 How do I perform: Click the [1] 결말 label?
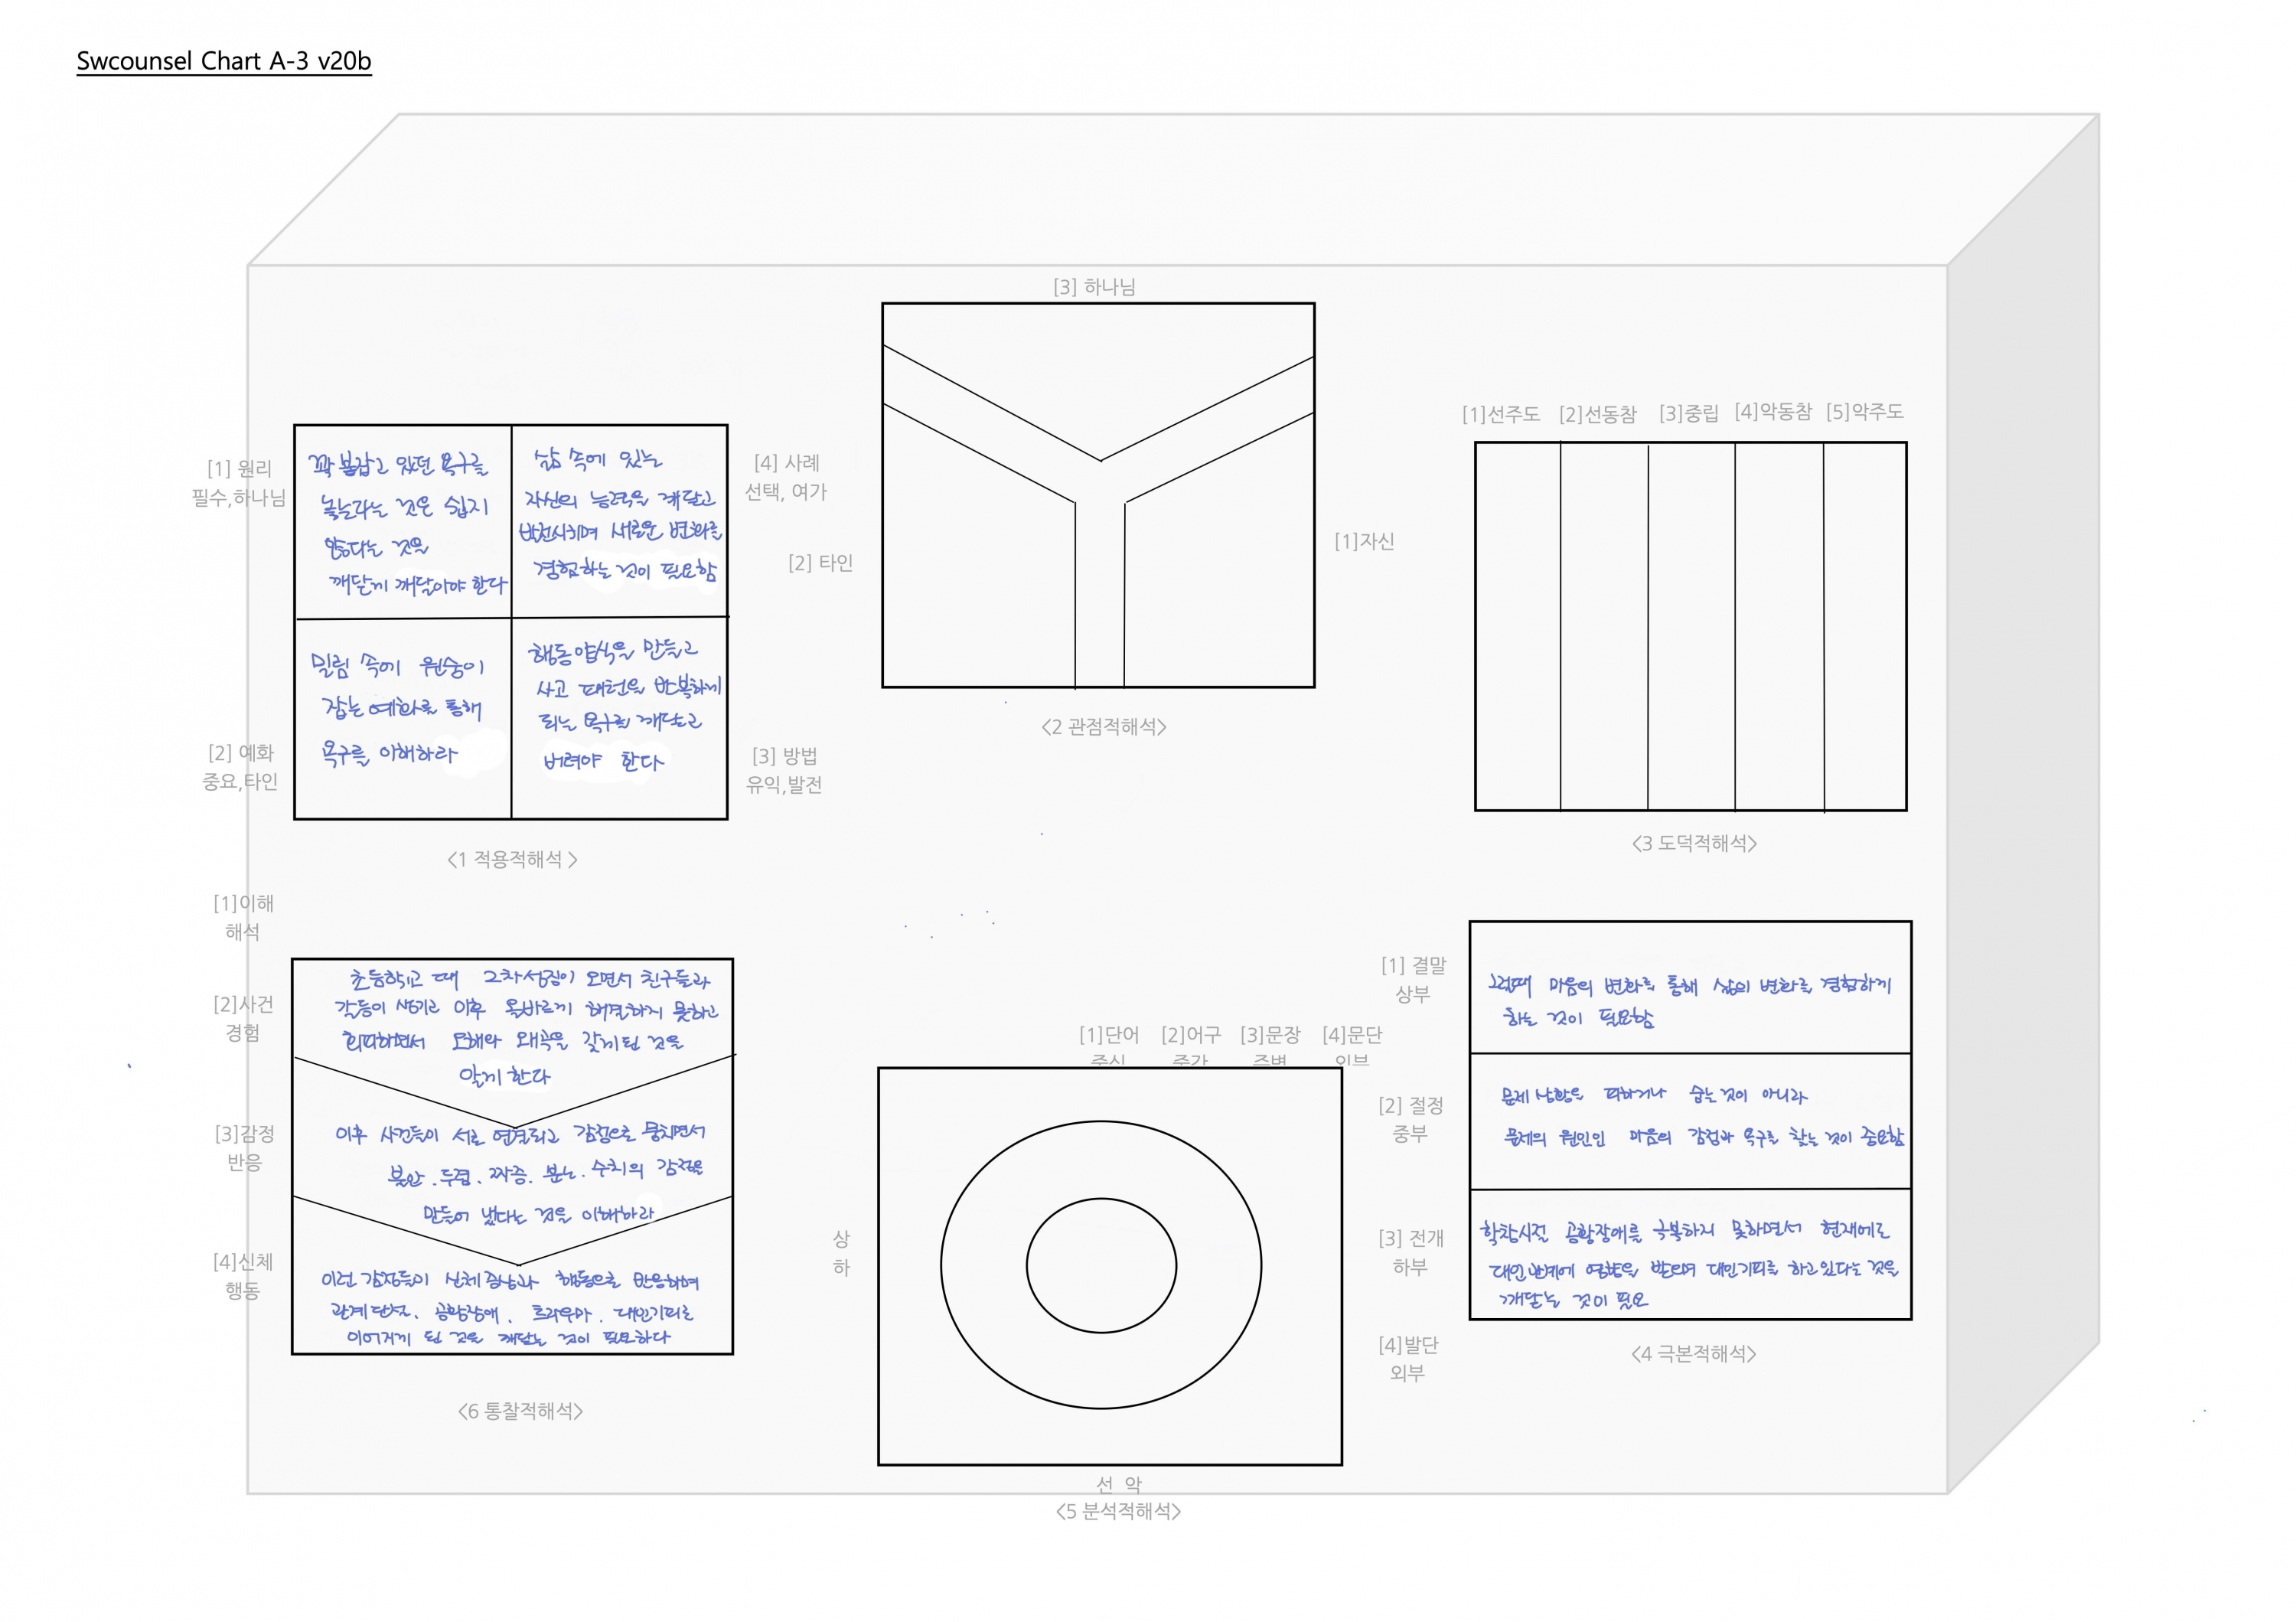pyautogui.click(x=1413, y=965)
